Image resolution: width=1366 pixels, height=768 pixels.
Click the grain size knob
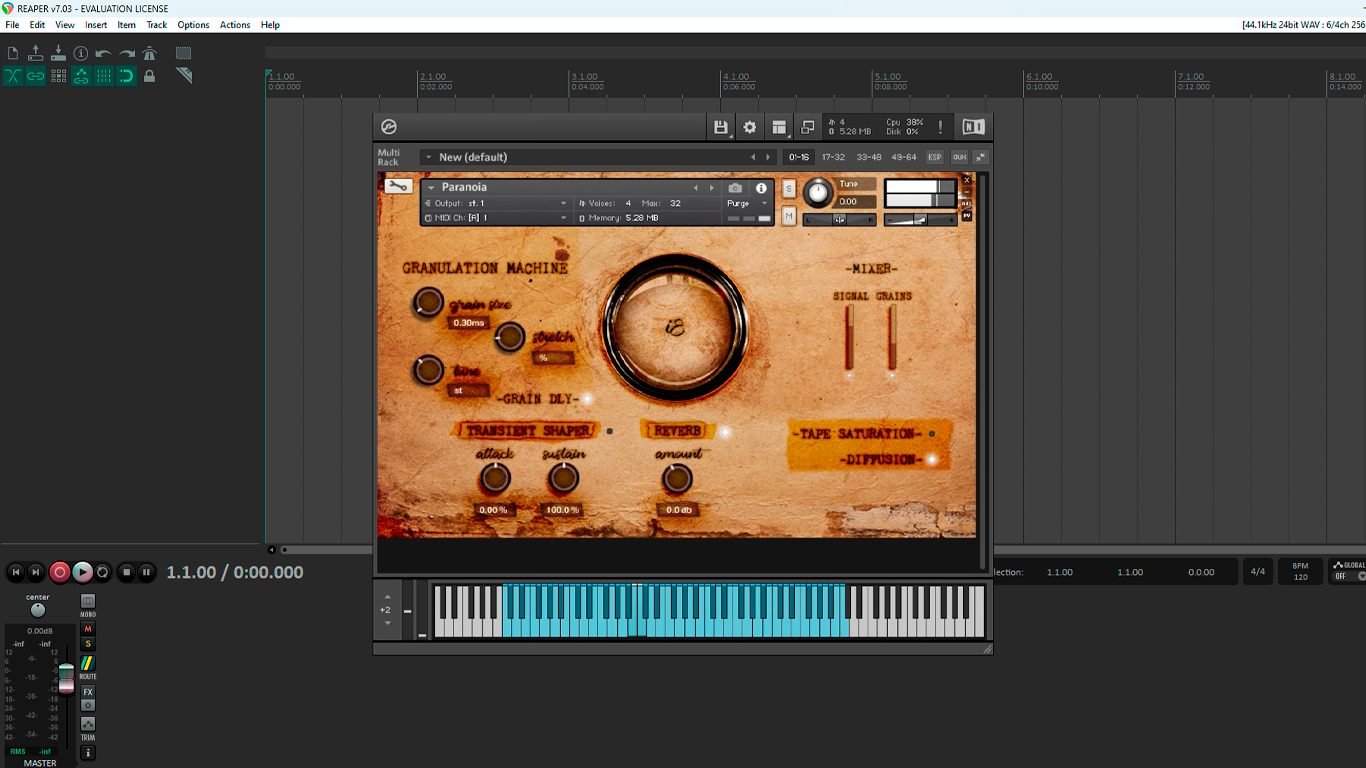(428, 302)
